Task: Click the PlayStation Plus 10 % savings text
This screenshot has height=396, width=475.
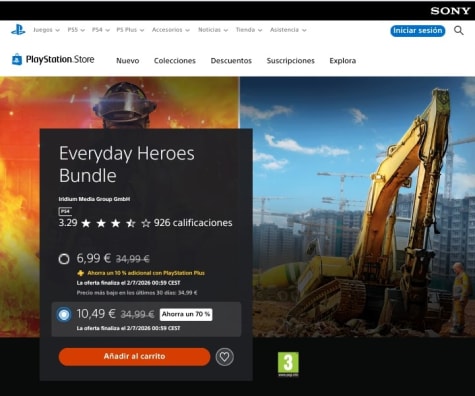Action: click(146, 273)
